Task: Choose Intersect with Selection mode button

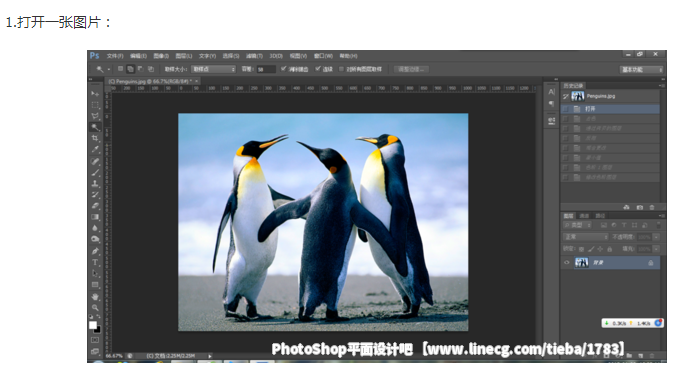Action: pyautogui.click(x=150, y=69)
